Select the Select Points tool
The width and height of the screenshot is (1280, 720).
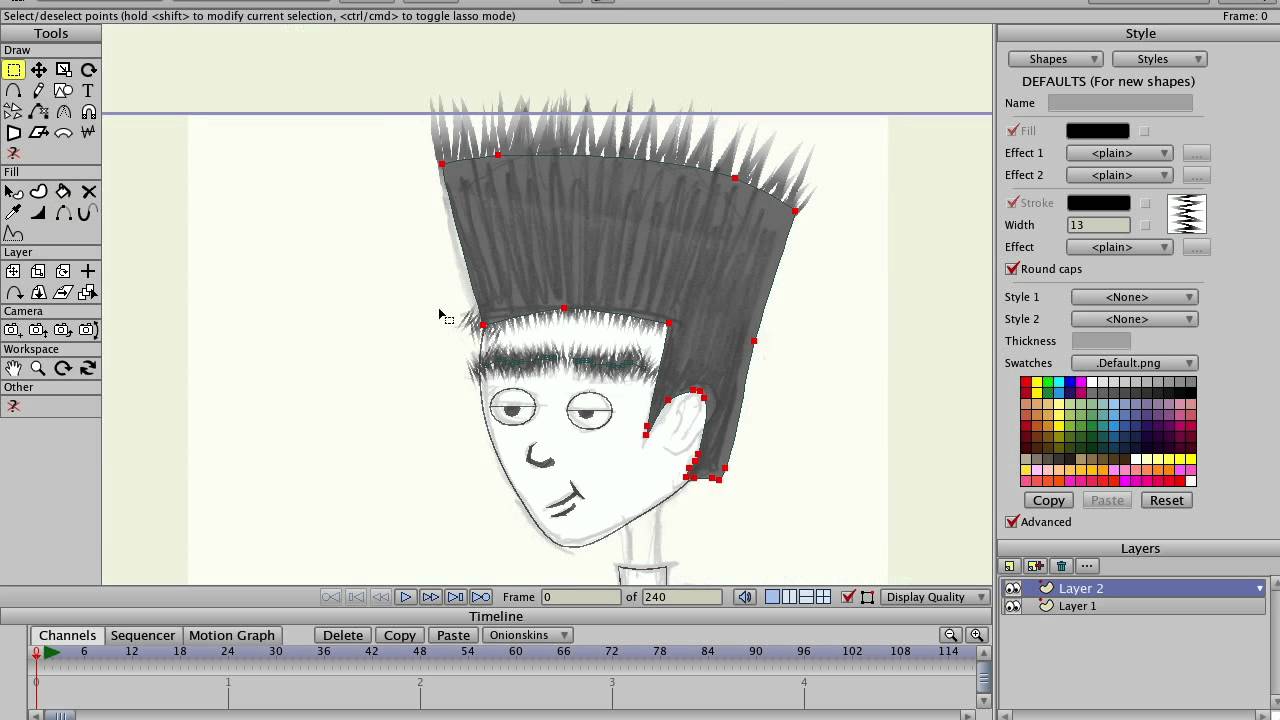click(x=13, y=70)
